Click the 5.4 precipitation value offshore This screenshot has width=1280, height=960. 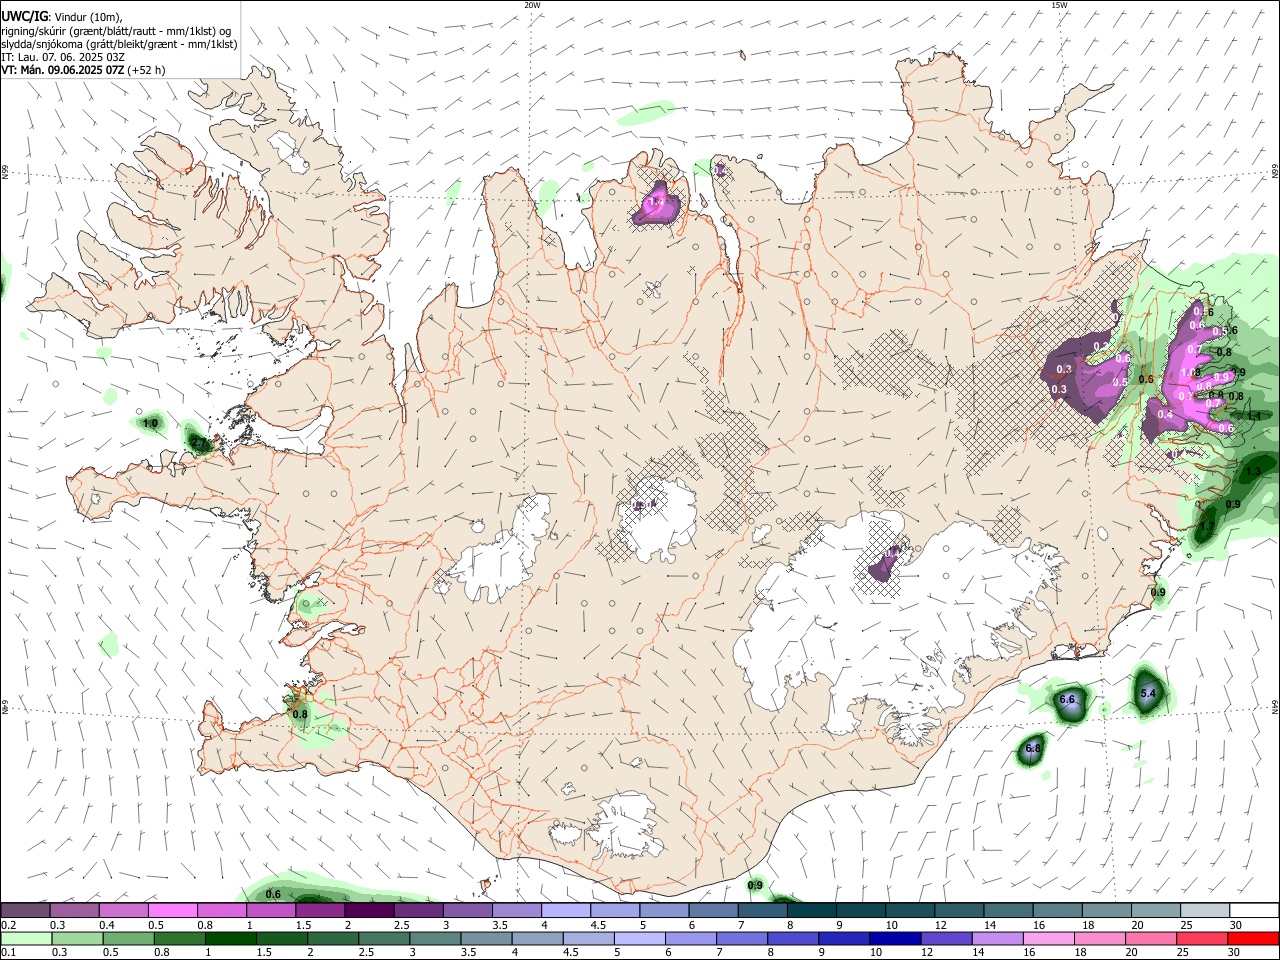(x=1148, y=693)
